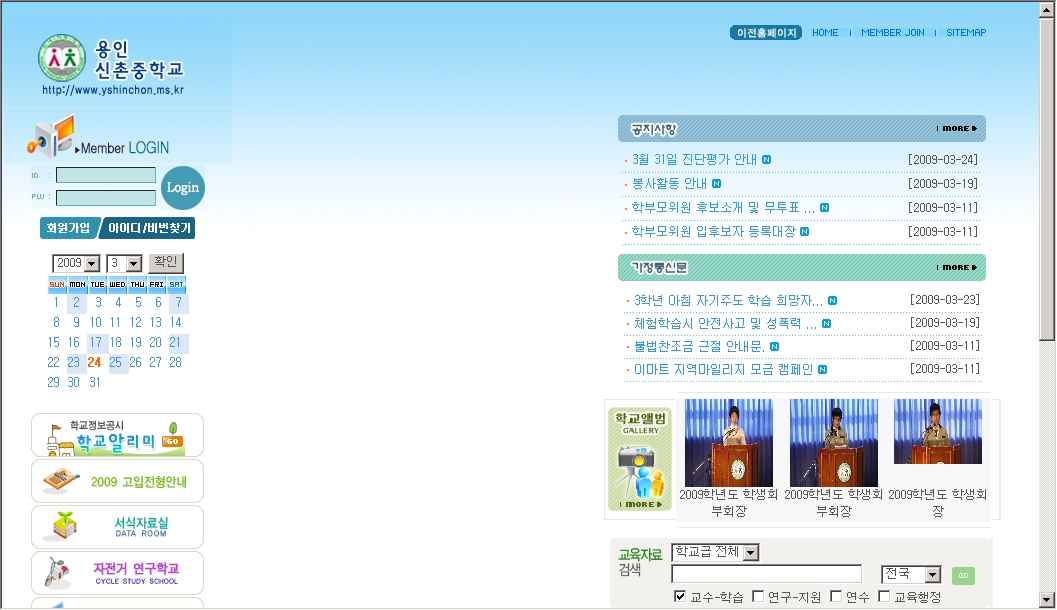
Task: Expand the 학교급 전체 dropdown
Action: pos(751,553)
